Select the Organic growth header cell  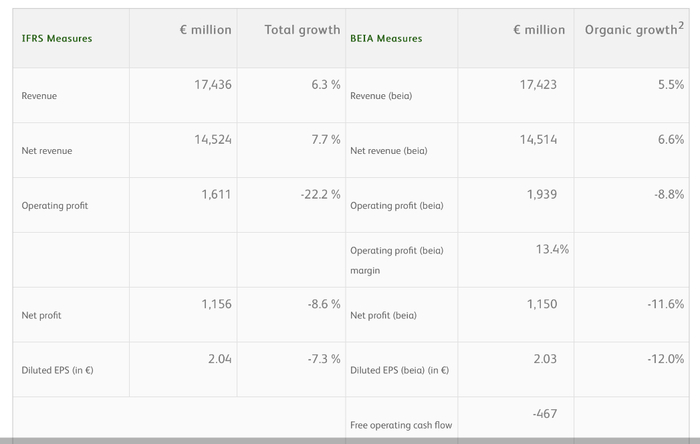[634, 29]
